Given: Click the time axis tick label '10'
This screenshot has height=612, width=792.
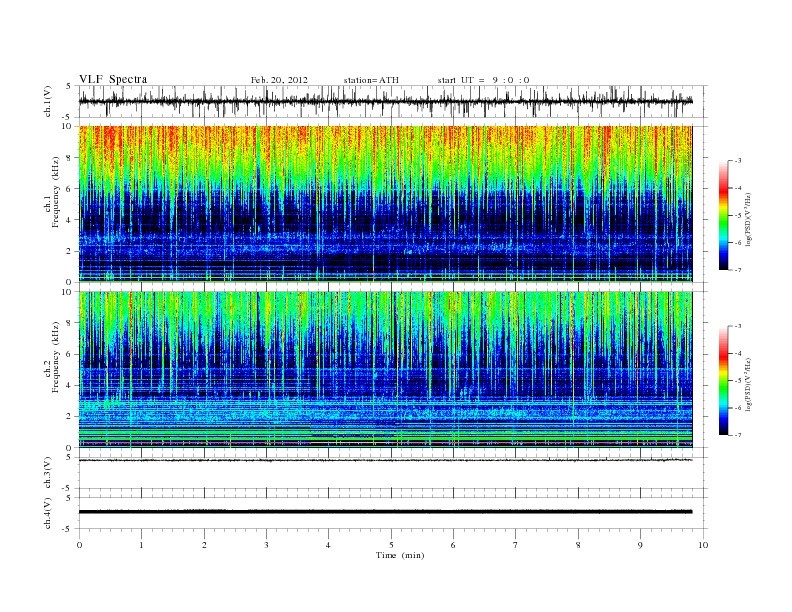Looking at the screenshot, I should (703, 545).
